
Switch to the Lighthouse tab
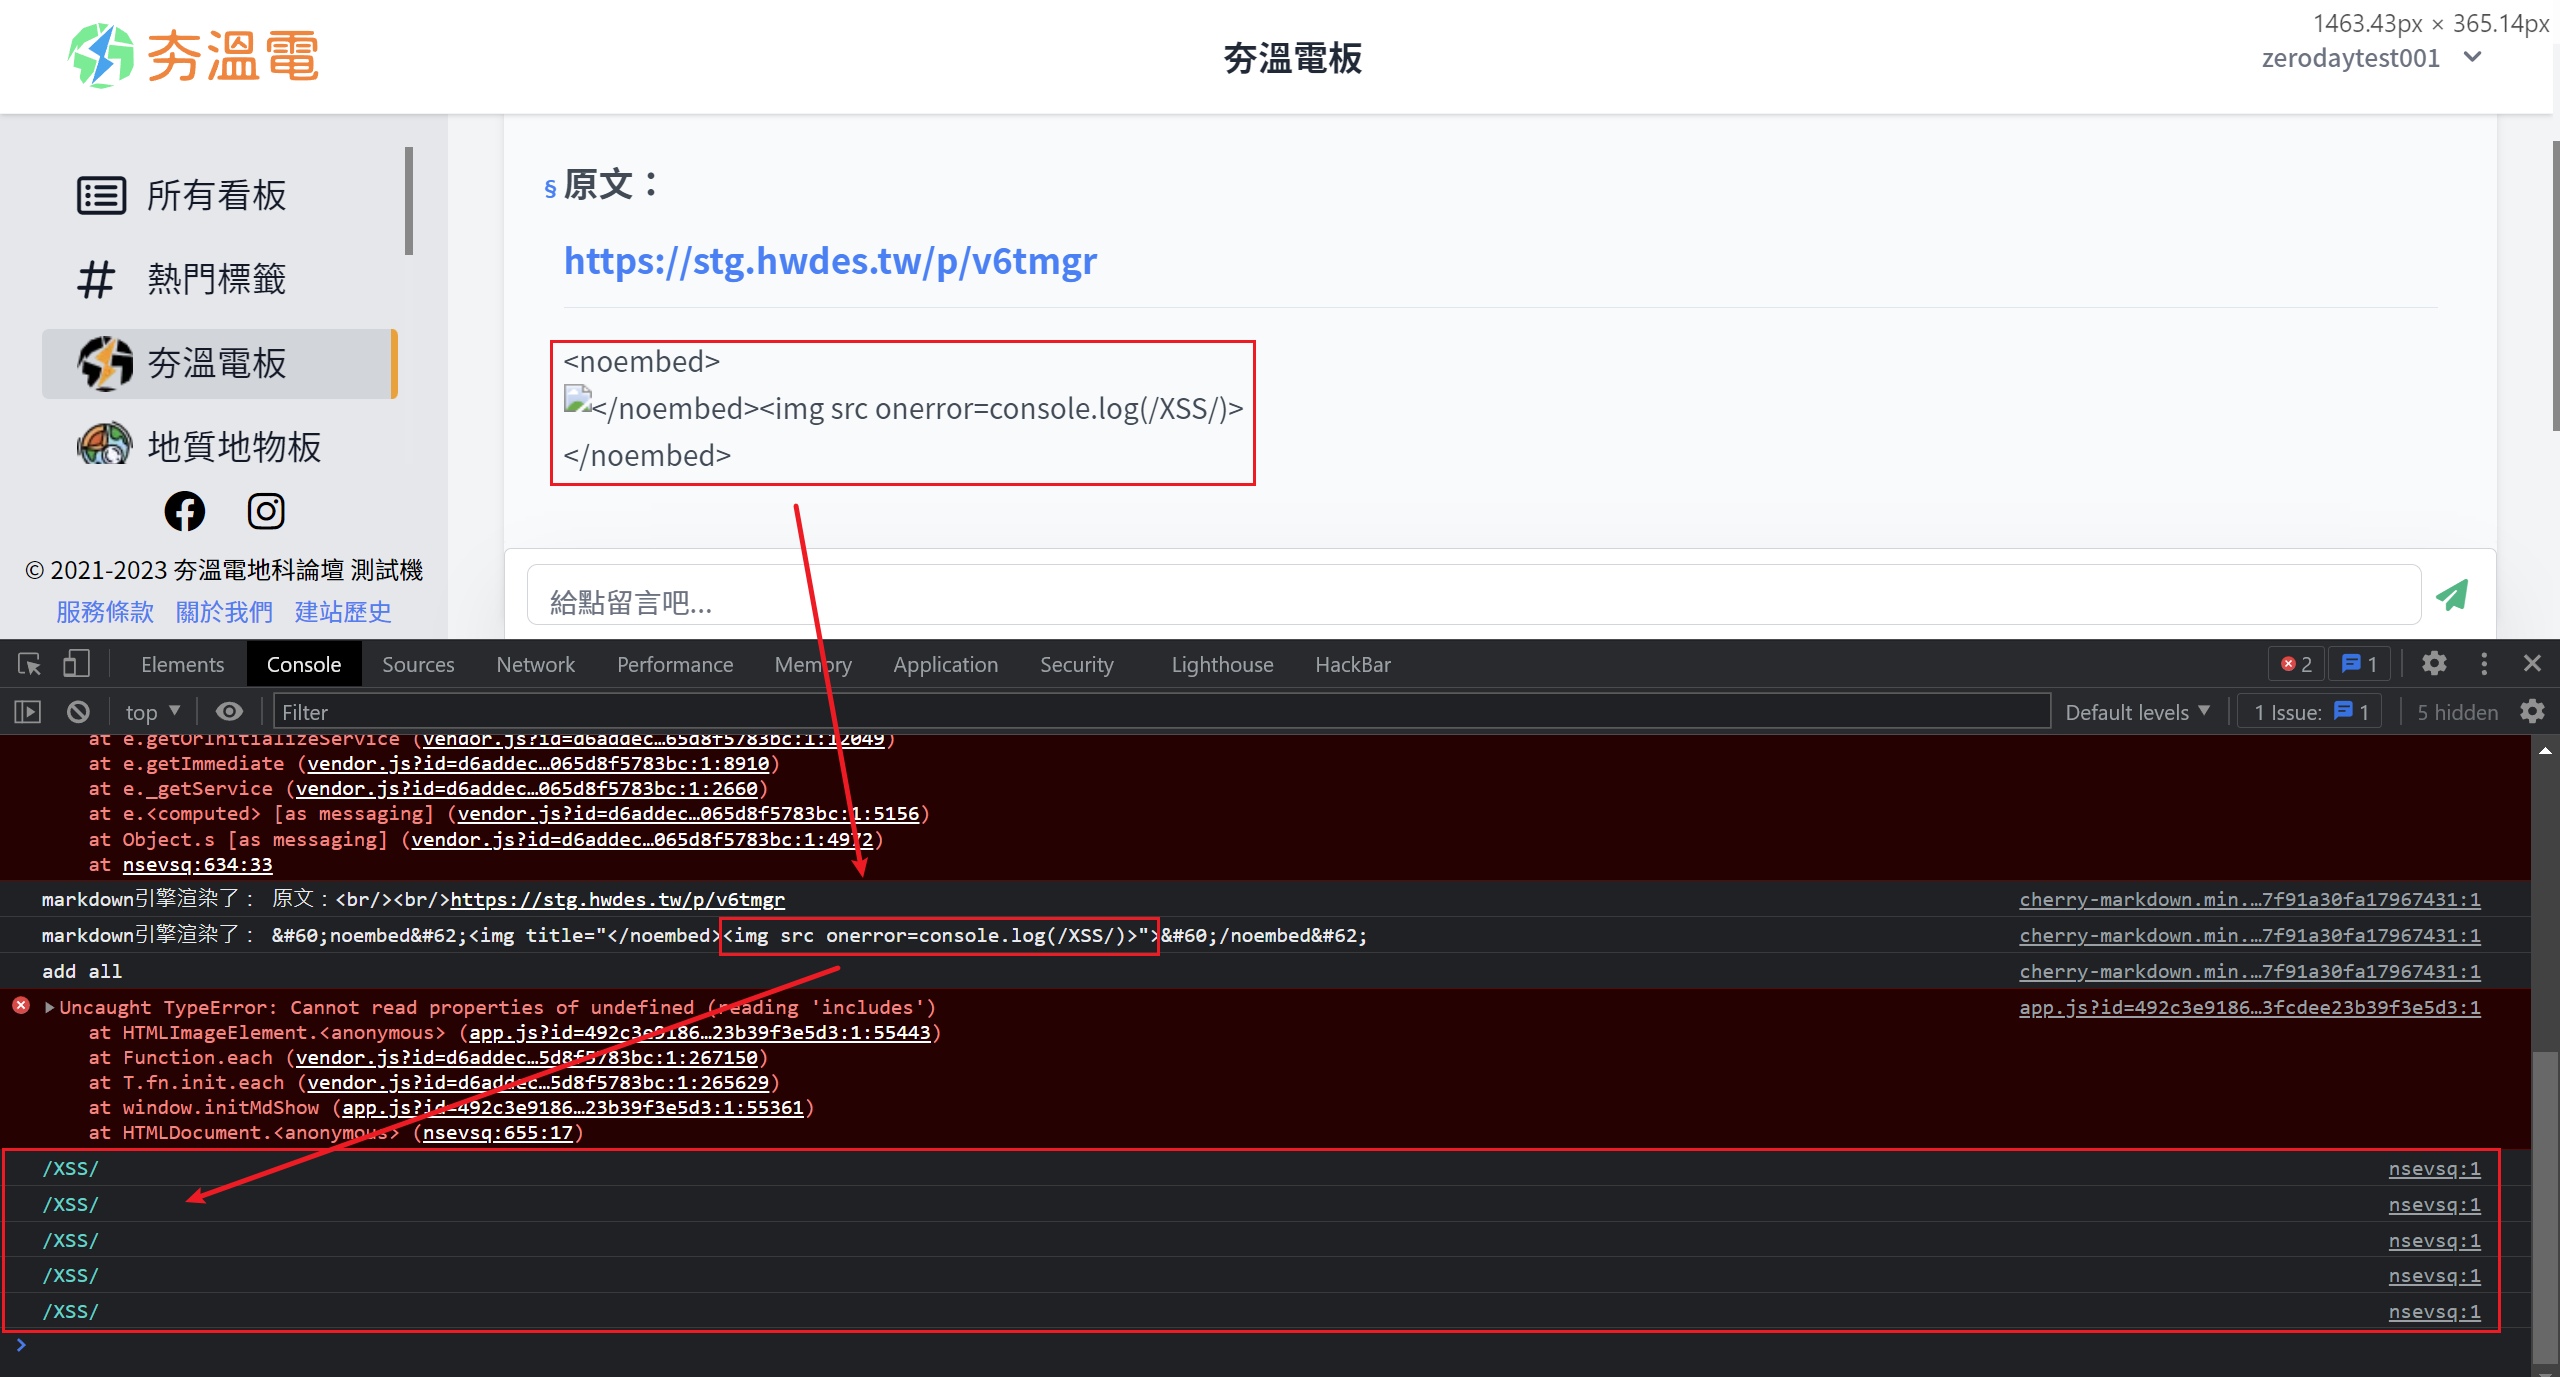[1223, 664]
